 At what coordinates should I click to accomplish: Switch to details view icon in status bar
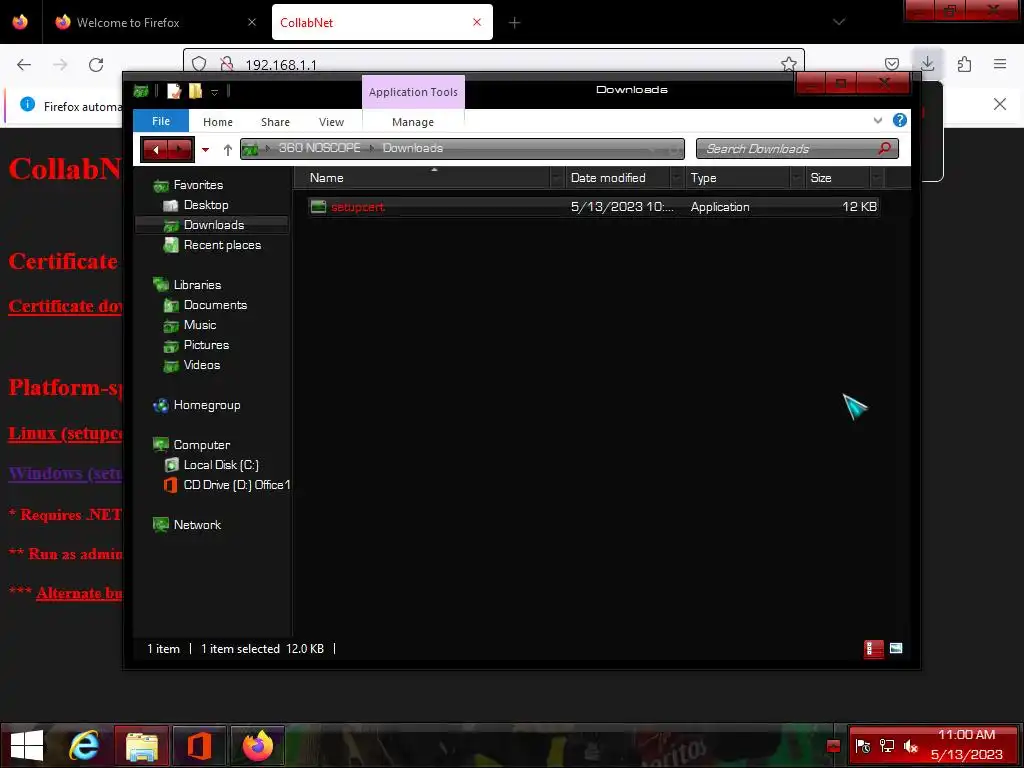873,648
